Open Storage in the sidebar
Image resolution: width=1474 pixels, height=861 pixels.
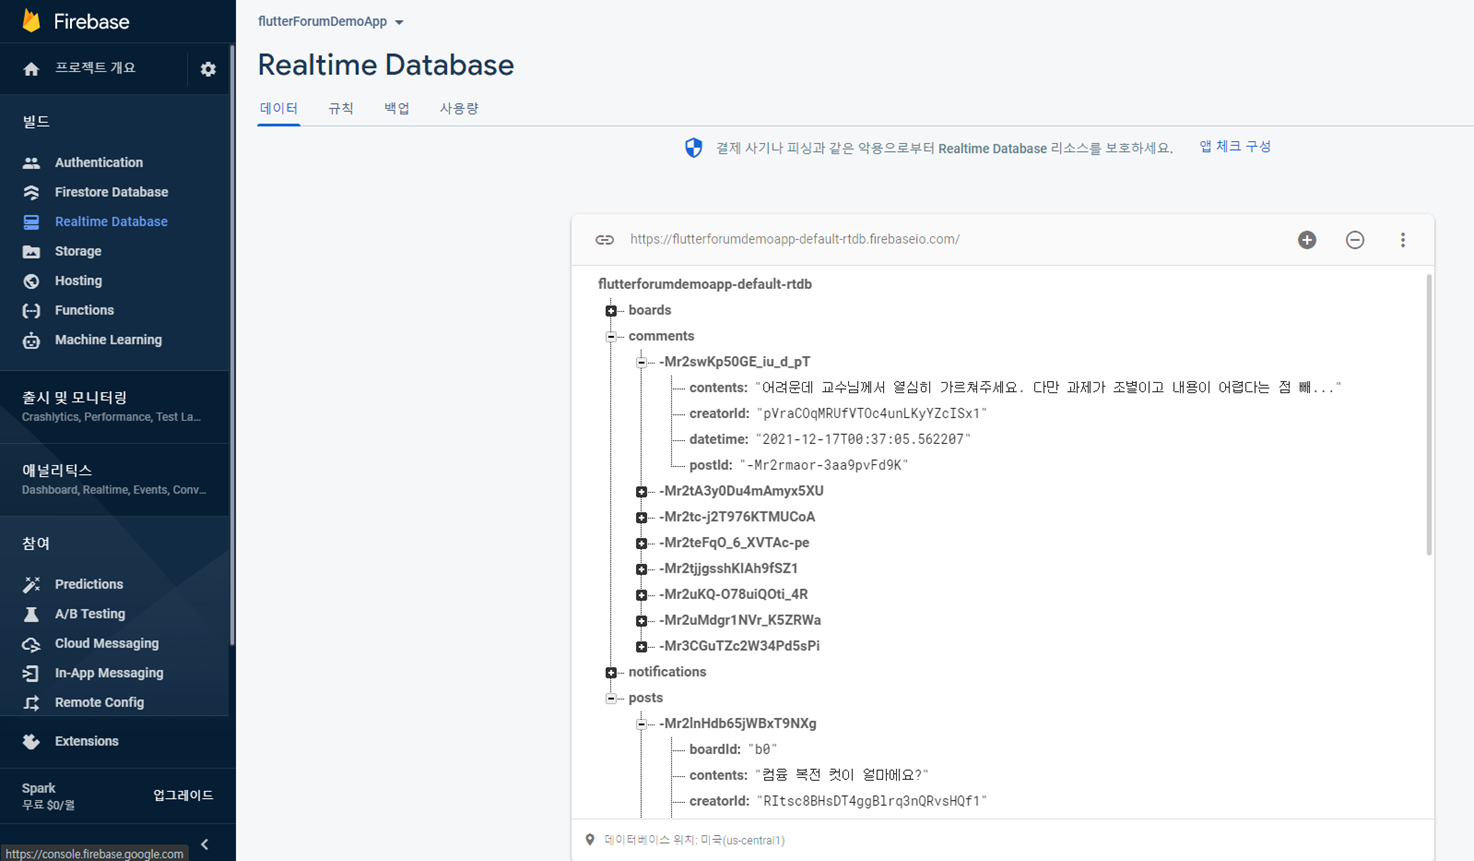click(x=78, y=252)
